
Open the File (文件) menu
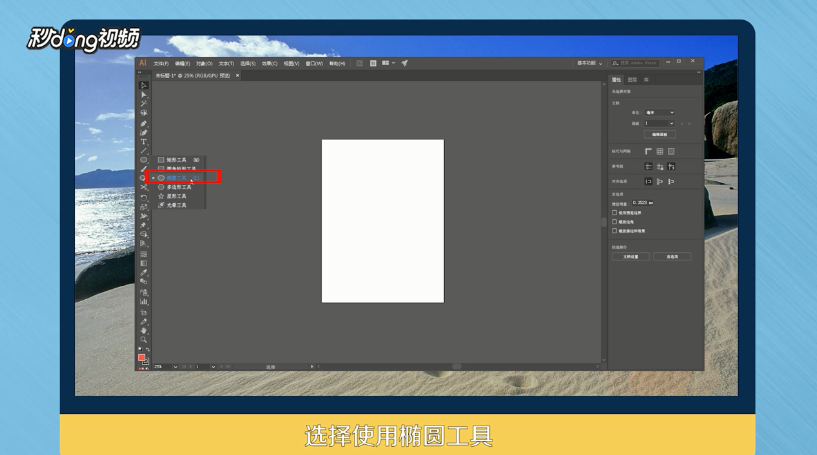161,64
